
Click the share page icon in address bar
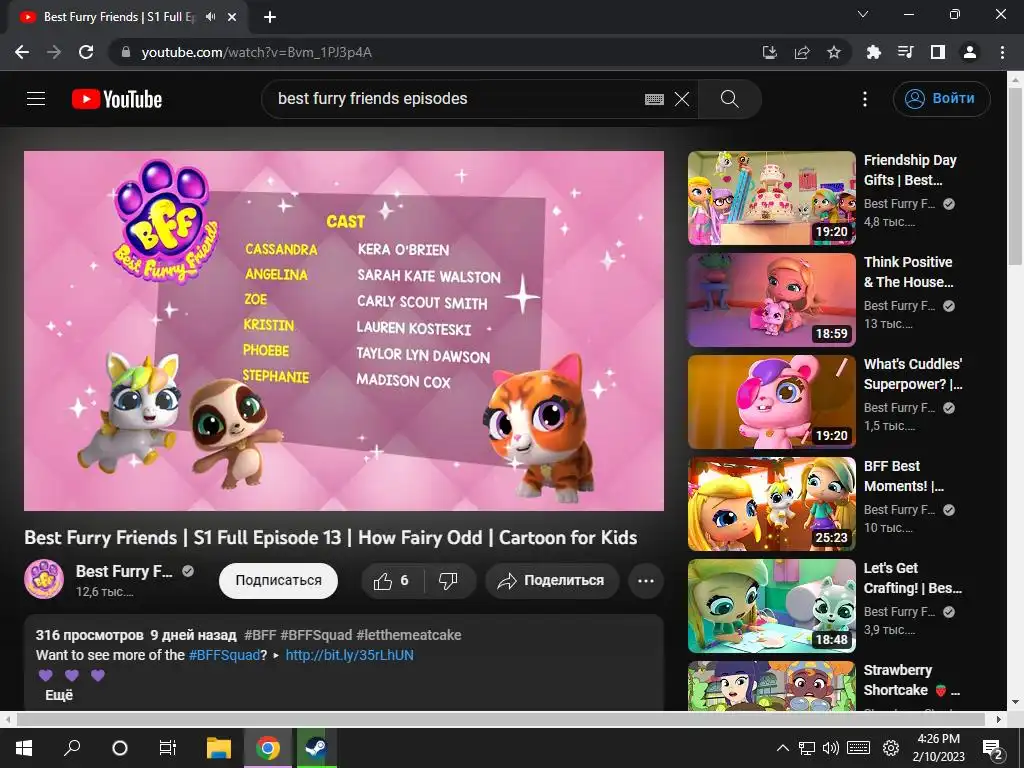(802, 52)
